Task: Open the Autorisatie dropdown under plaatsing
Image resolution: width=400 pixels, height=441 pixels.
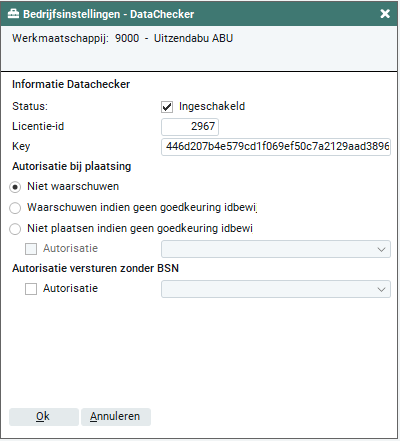Action: tap(276, 249)
